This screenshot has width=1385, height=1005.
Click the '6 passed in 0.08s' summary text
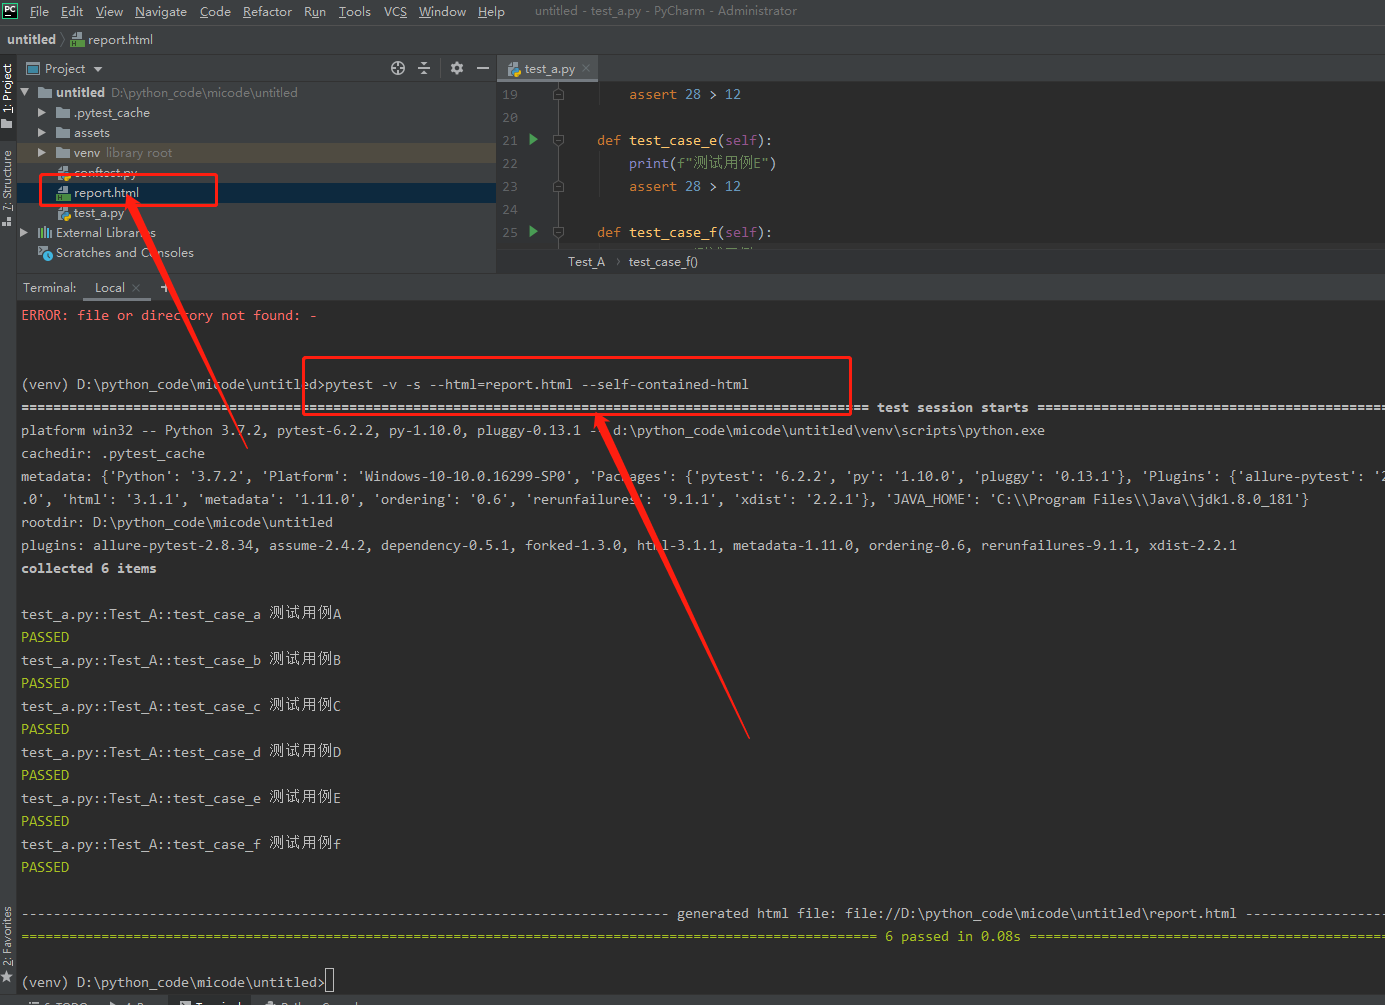pyautogui.click(x=953, y=936)
